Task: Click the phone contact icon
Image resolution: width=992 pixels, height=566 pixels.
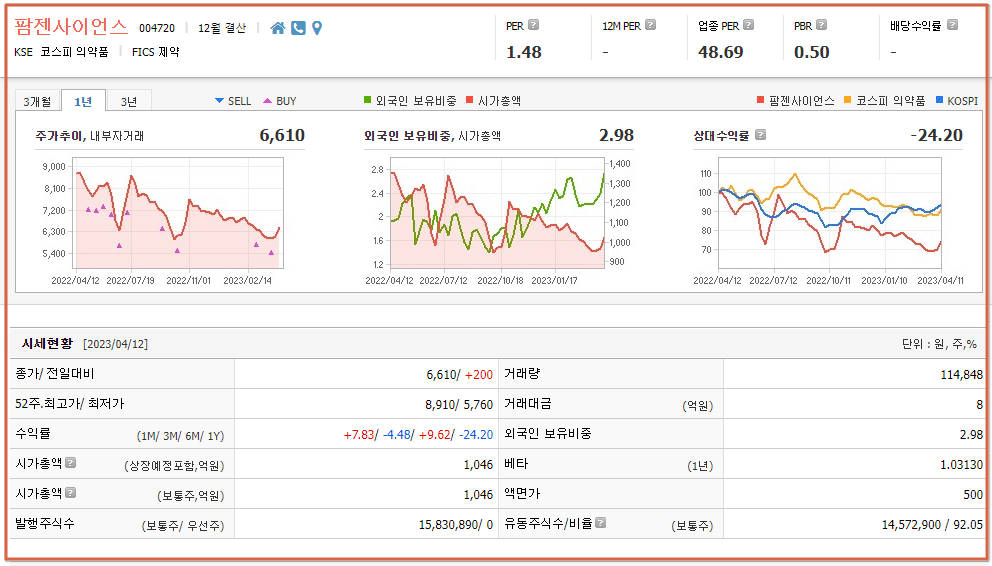Action: (299, 28)
